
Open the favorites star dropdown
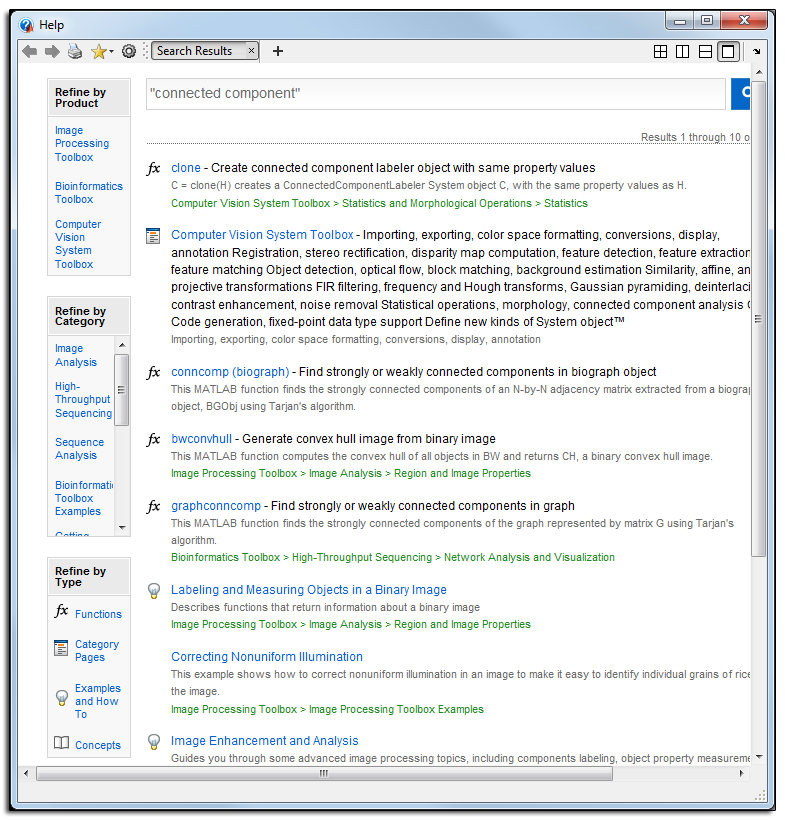click(x=101, y=51)
